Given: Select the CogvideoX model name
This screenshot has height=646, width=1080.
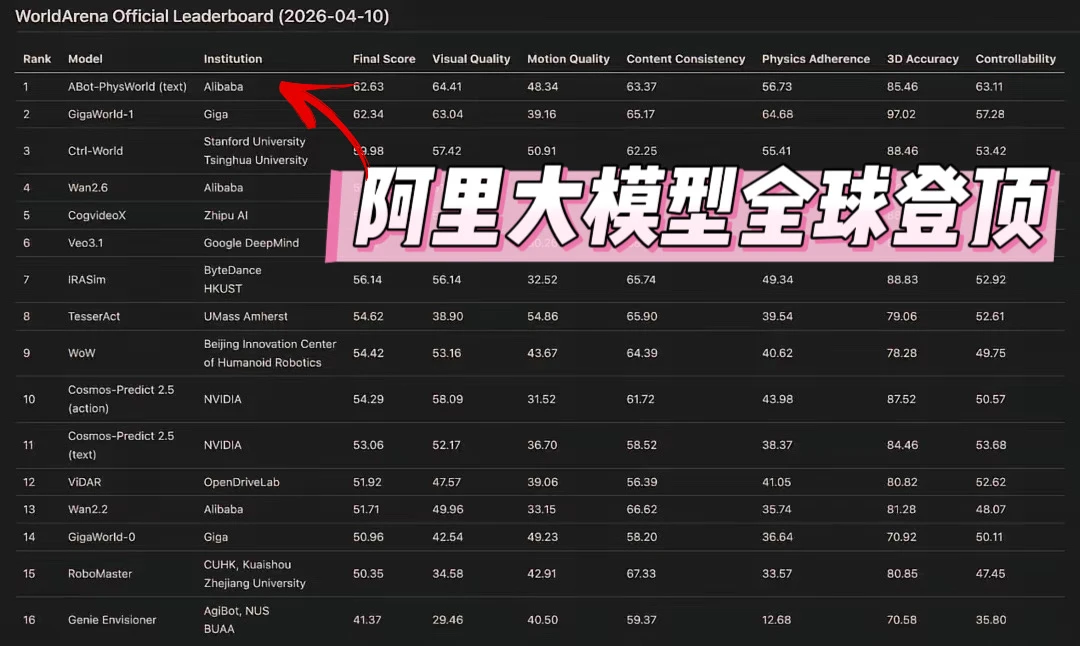Looking at the screenshot, I should [x=97, y=216].
